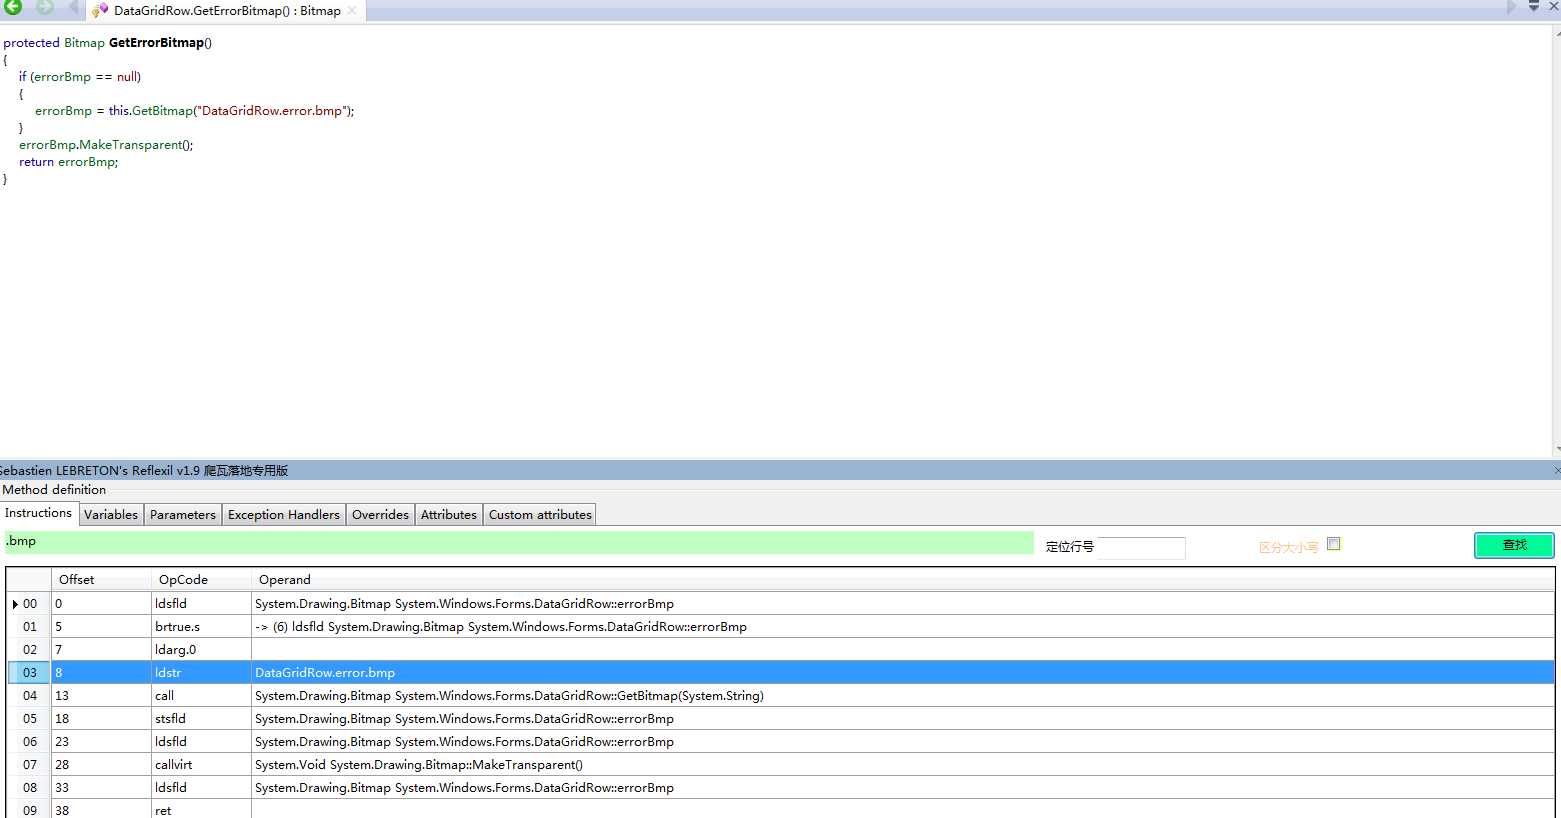Click MakeTransparent in decompiled code

pos(131,145)
